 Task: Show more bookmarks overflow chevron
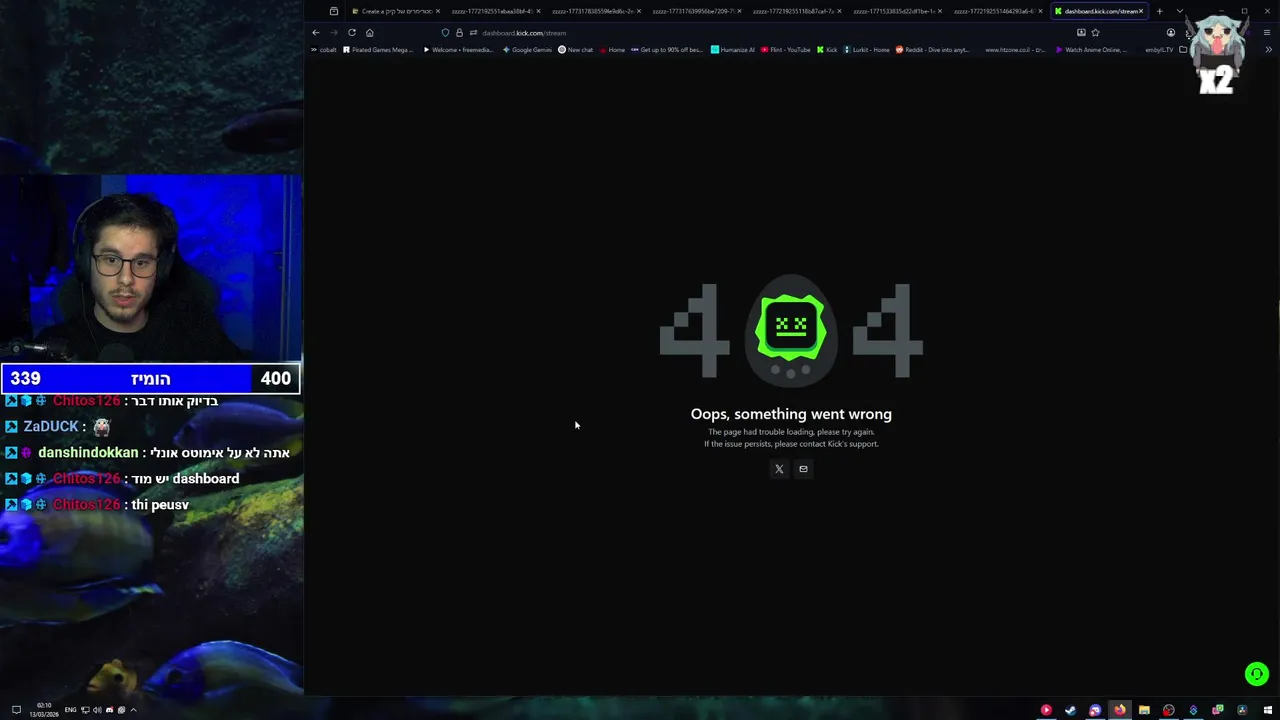click(1269, 49)
